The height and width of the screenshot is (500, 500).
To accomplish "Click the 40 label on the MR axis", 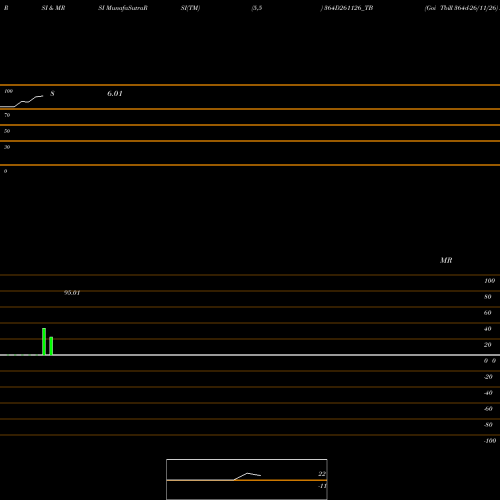I will click(x=488, y=329).
